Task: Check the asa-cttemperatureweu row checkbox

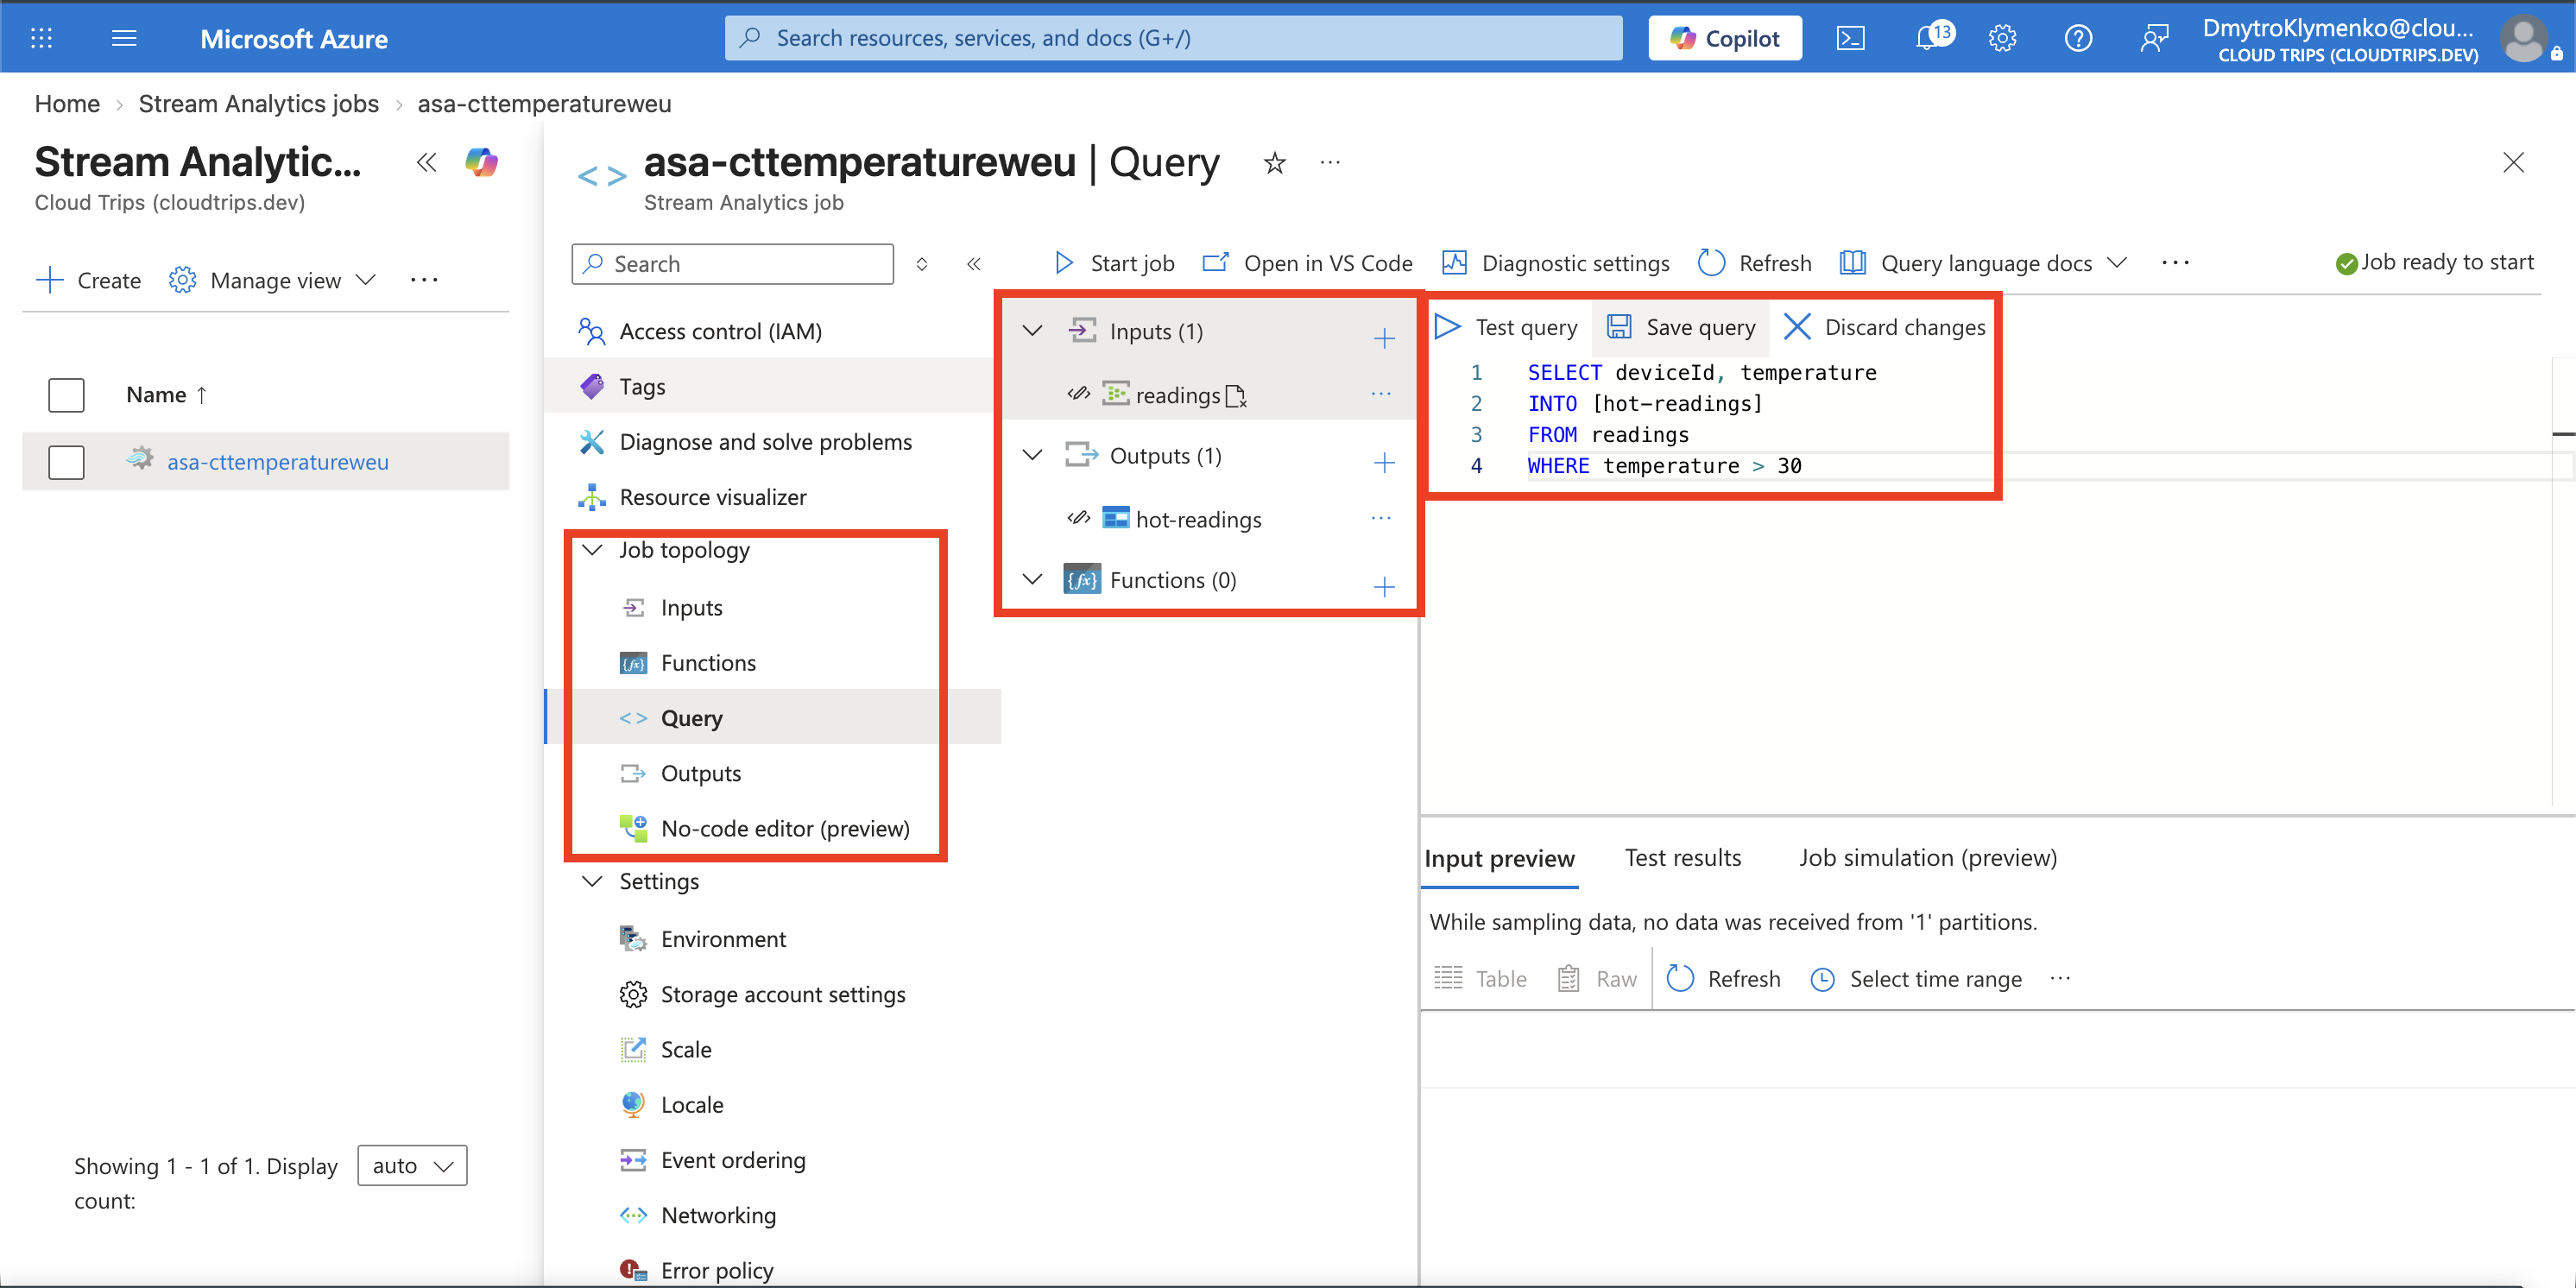Action: coord(66,462)
